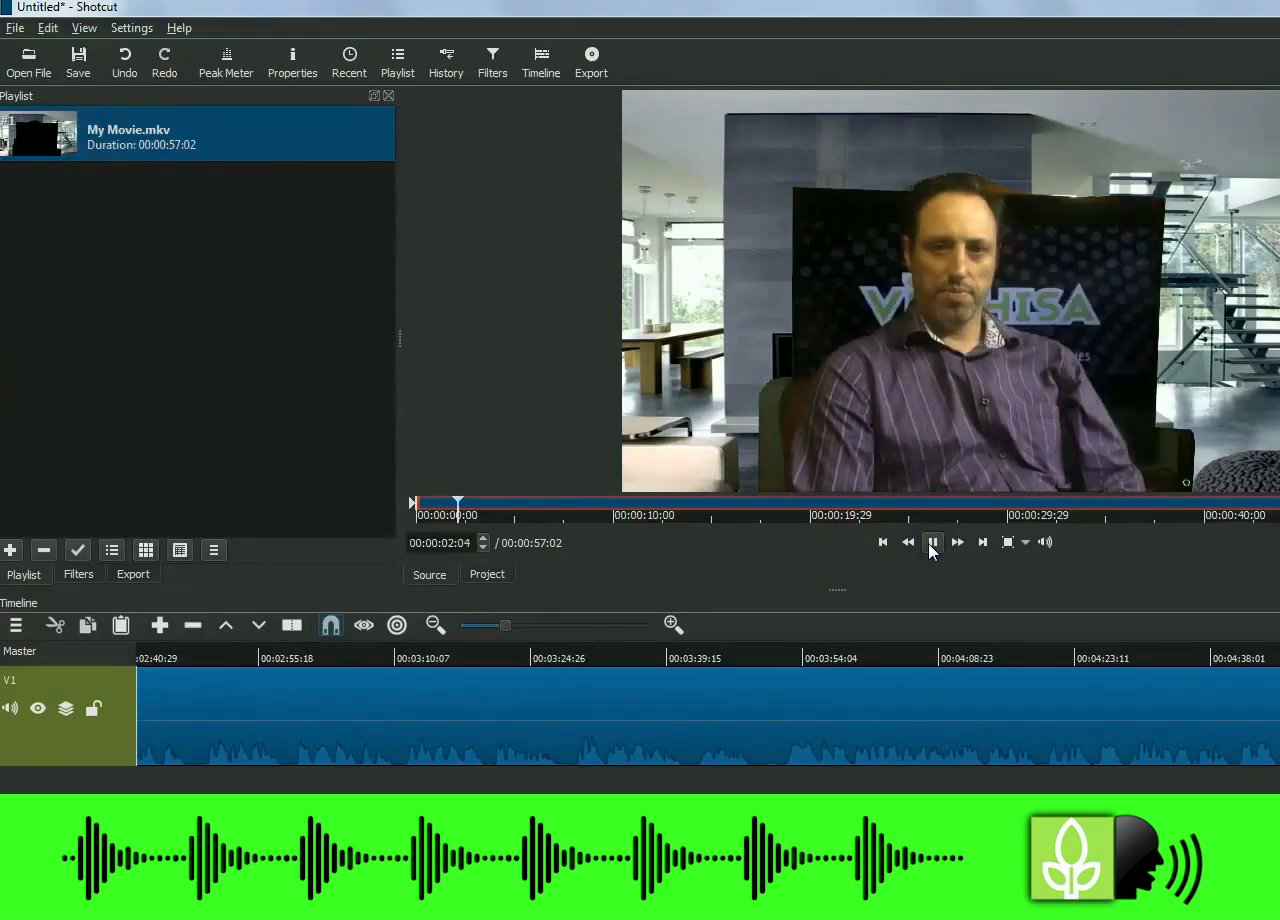Switch to the Project tab
This screenshot has width=1280, height=920.
[x=487, y=574]
